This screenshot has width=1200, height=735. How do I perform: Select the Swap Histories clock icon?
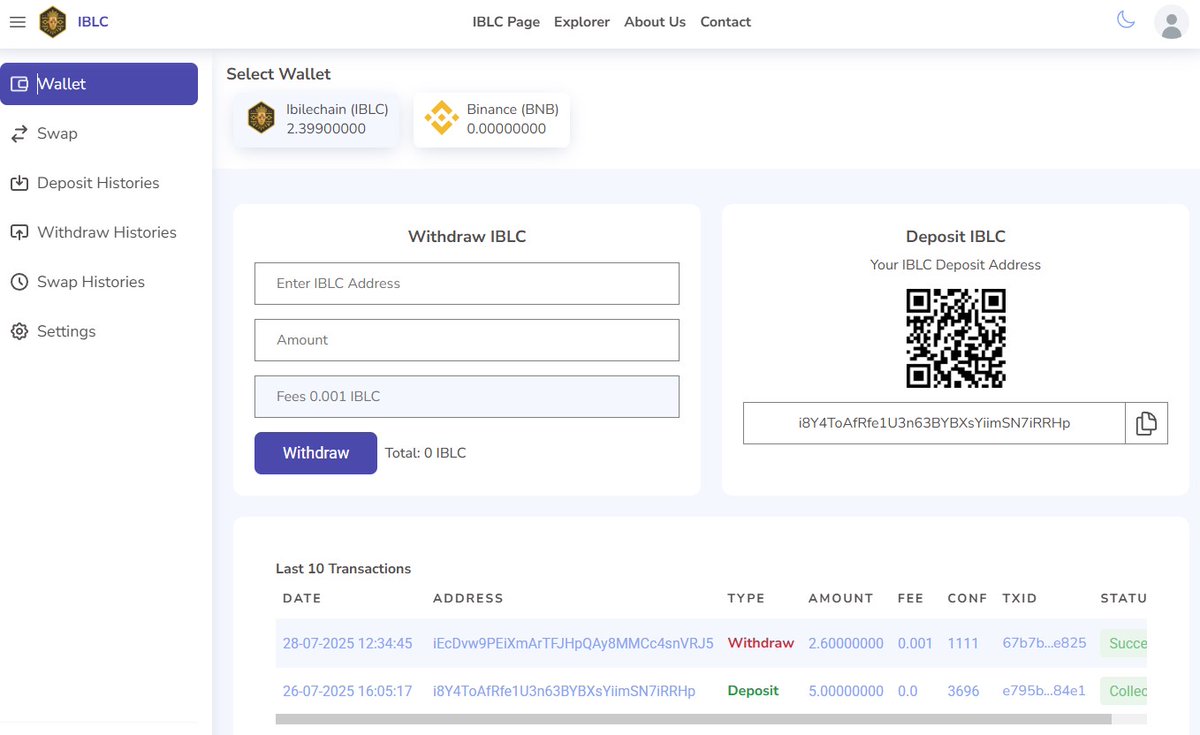pos(19,281)
